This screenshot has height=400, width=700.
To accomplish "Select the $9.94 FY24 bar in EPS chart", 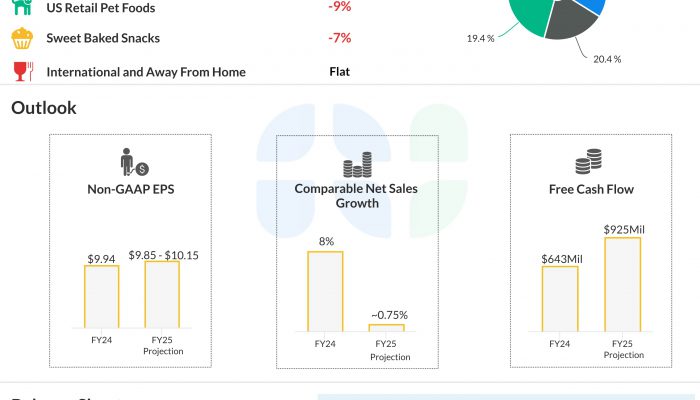I will [x=101, y=297].
